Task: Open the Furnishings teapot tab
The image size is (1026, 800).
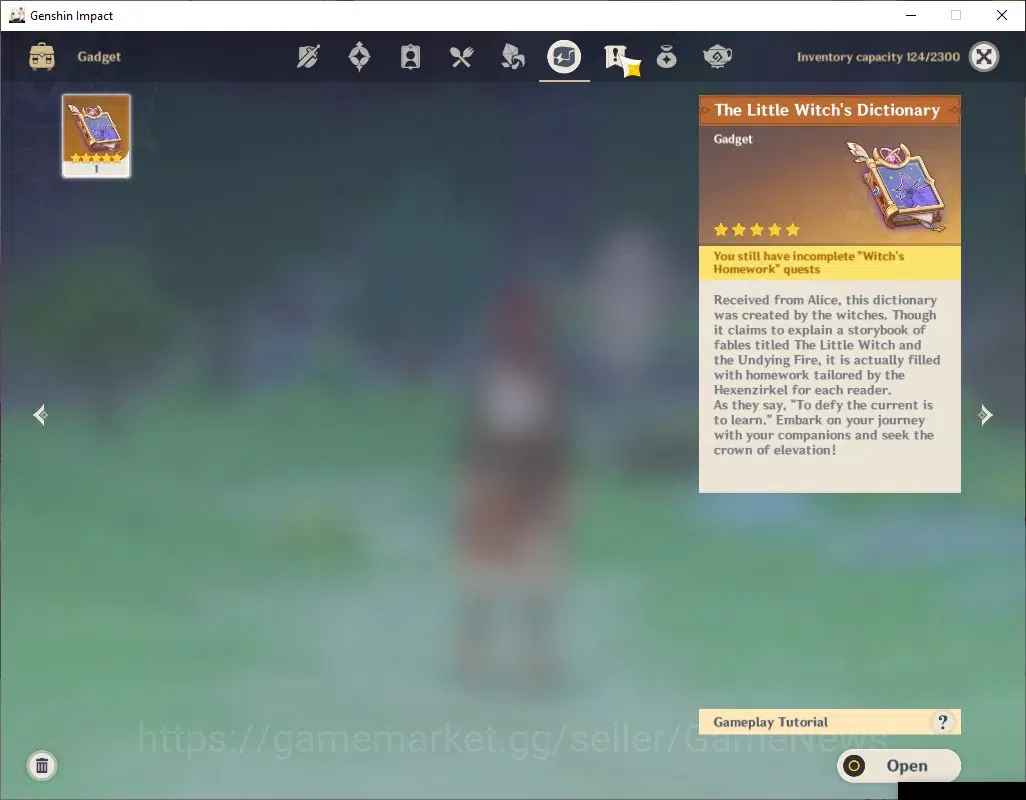Action: [x=717, y=57]
